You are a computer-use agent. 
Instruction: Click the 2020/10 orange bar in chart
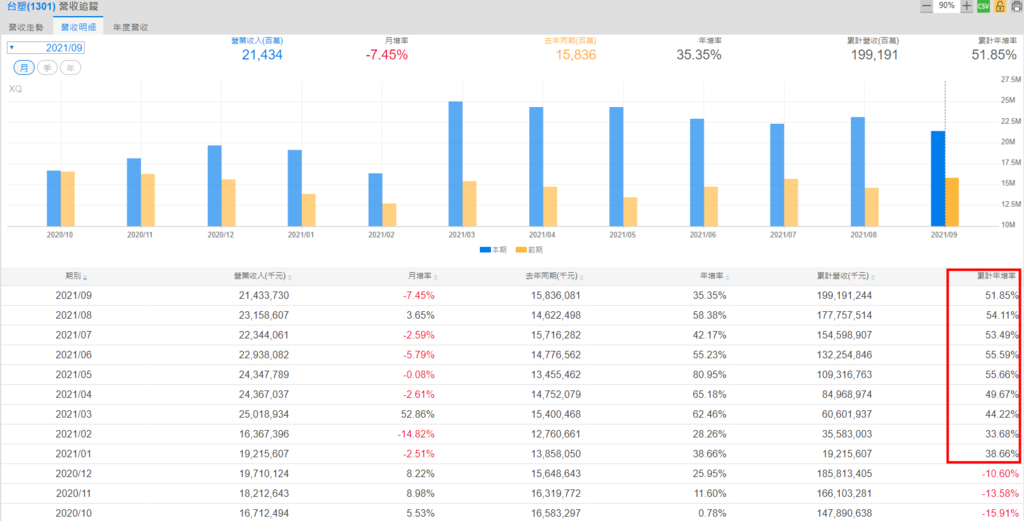(x=68, y=199)
